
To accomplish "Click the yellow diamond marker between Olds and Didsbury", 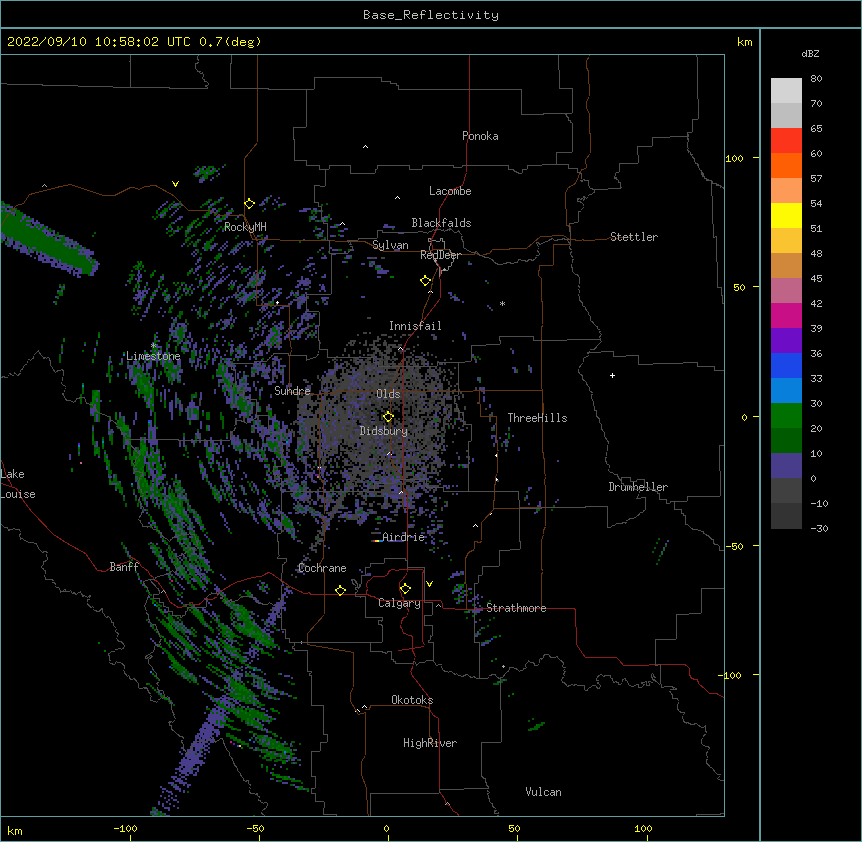I will point(389,416).
